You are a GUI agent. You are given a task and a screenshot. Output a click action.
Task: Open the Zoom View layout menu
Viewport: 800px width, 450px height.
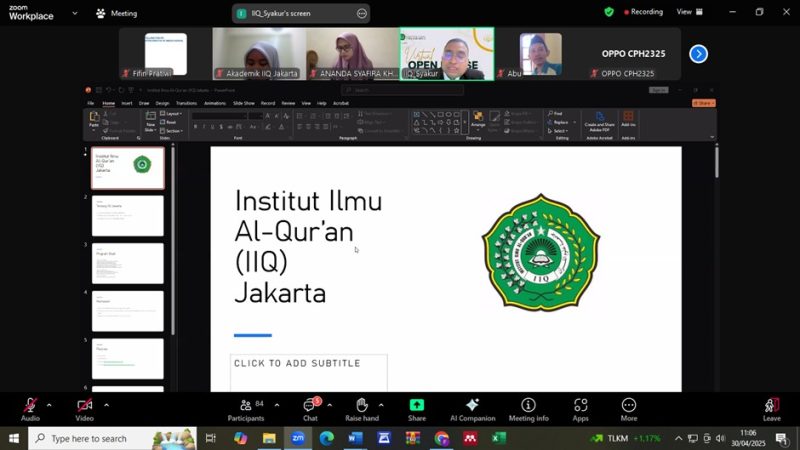[x=689, y=12]
